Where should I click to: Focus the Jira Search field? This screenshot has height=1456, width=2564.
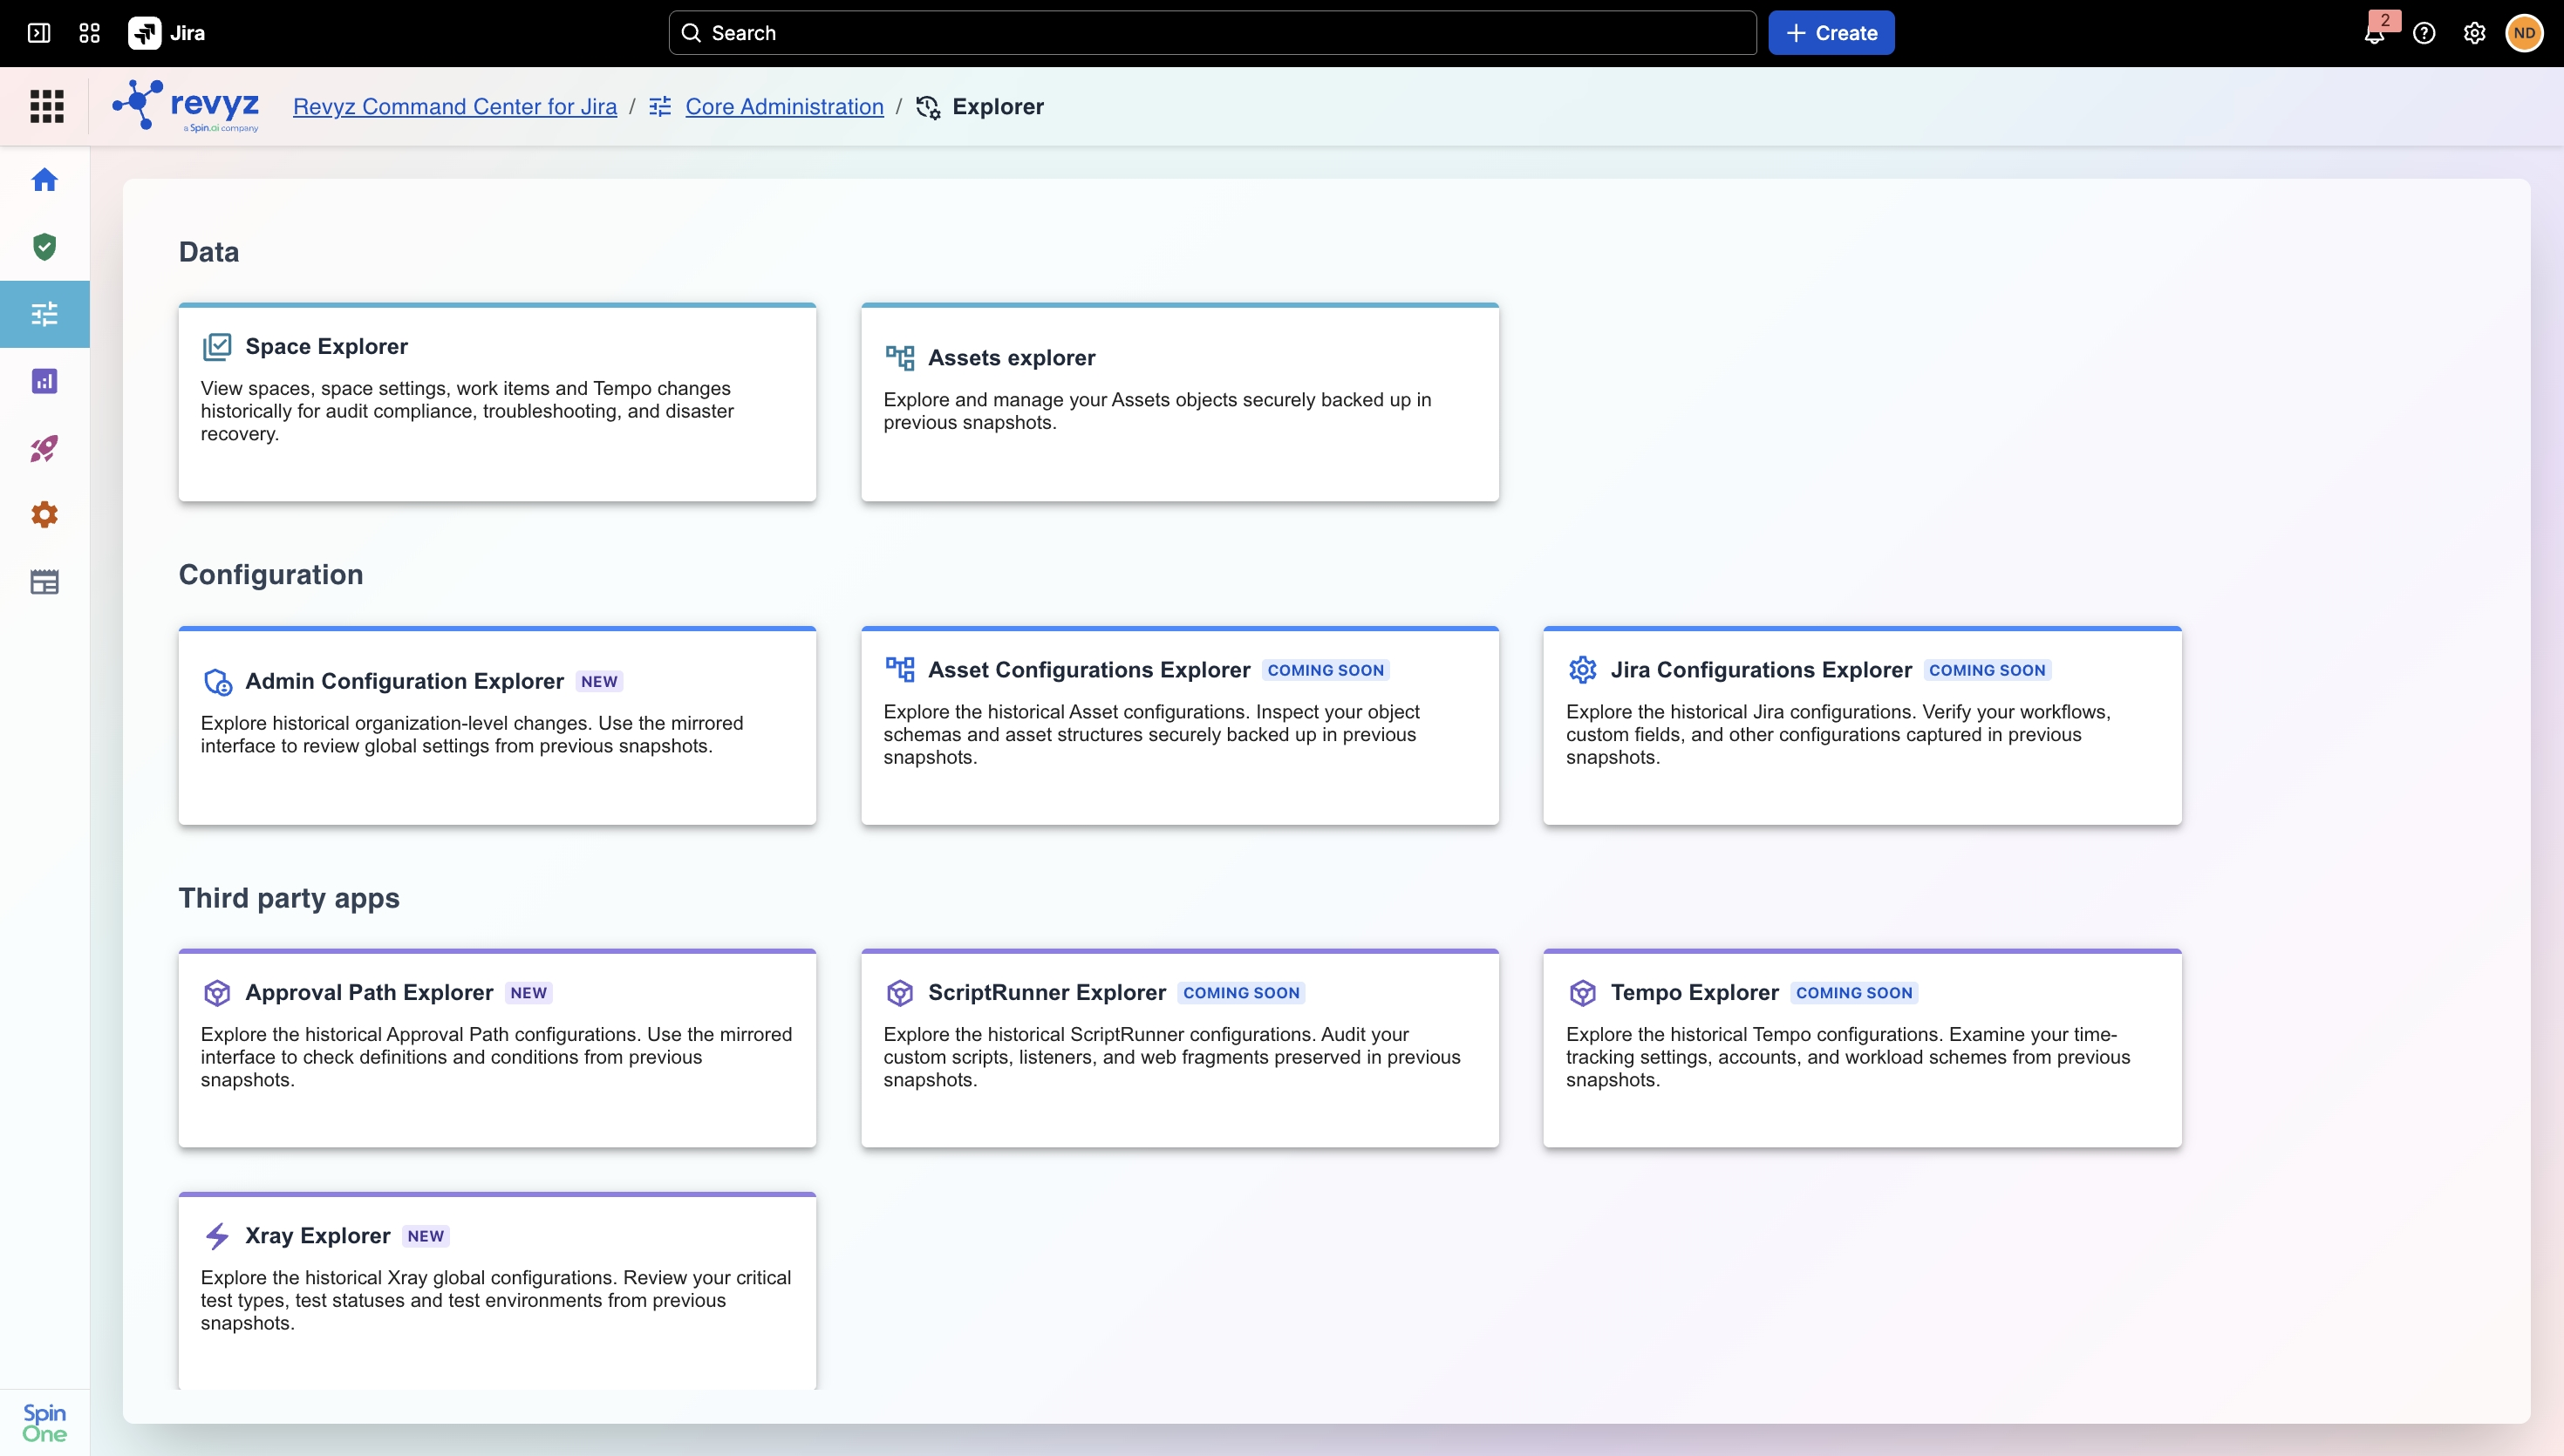click(x=1212, y=33)
